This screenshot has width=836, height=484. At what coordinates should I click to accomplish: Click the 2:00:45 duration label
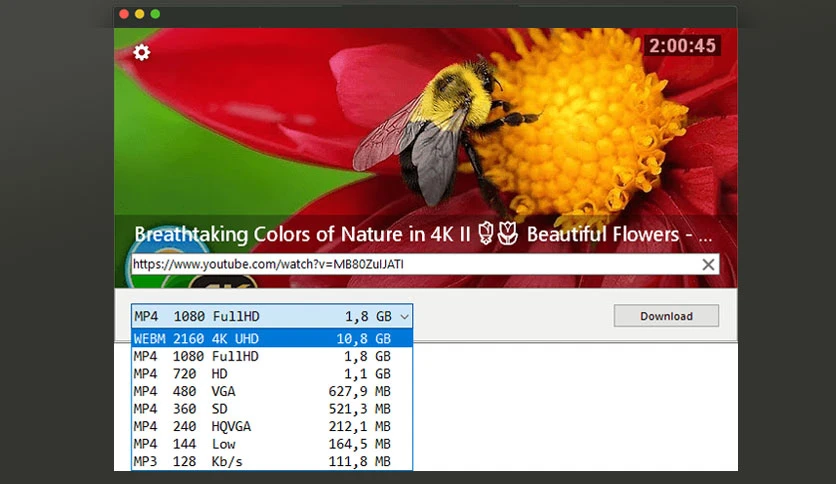point(682,46)
